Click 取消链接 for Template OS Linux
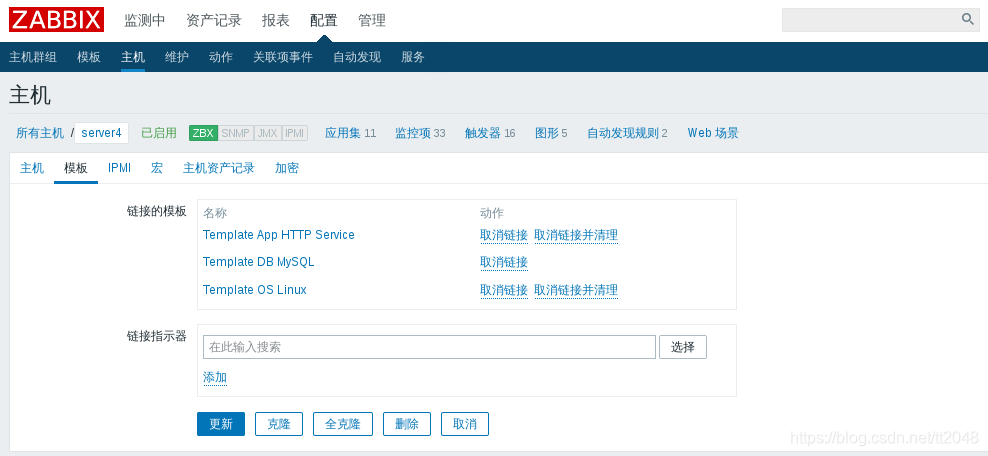Screen dimensions: 988x456 pyautogui.click(x=504, y=290)
